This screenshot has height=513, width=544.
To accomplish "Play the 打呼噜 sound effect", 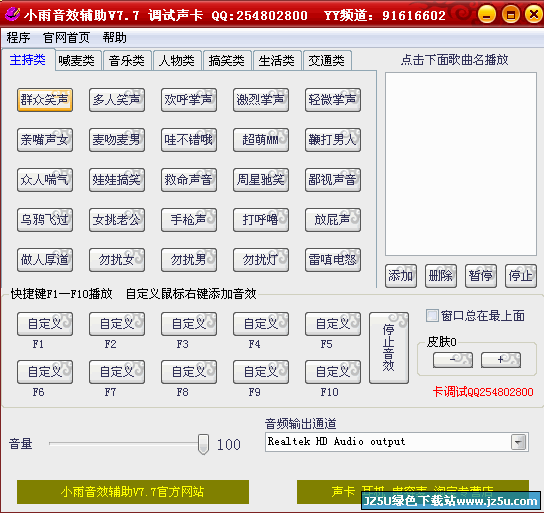I will 261,220.
